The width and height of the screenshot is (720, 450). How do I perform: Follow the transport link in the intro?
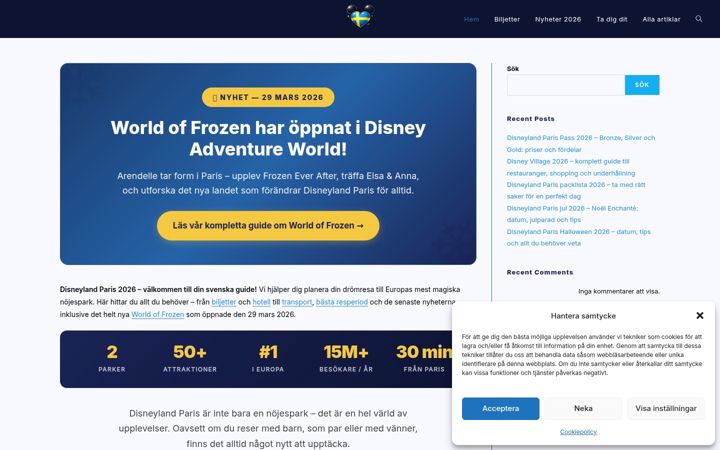click(297, 302)
